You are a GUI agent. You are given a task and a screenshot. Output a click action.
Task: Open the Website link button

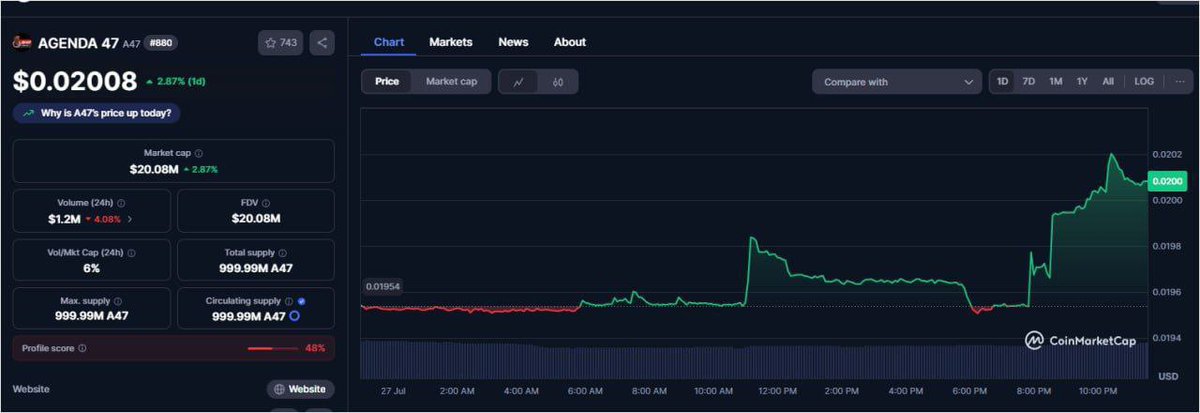point(300,389)
